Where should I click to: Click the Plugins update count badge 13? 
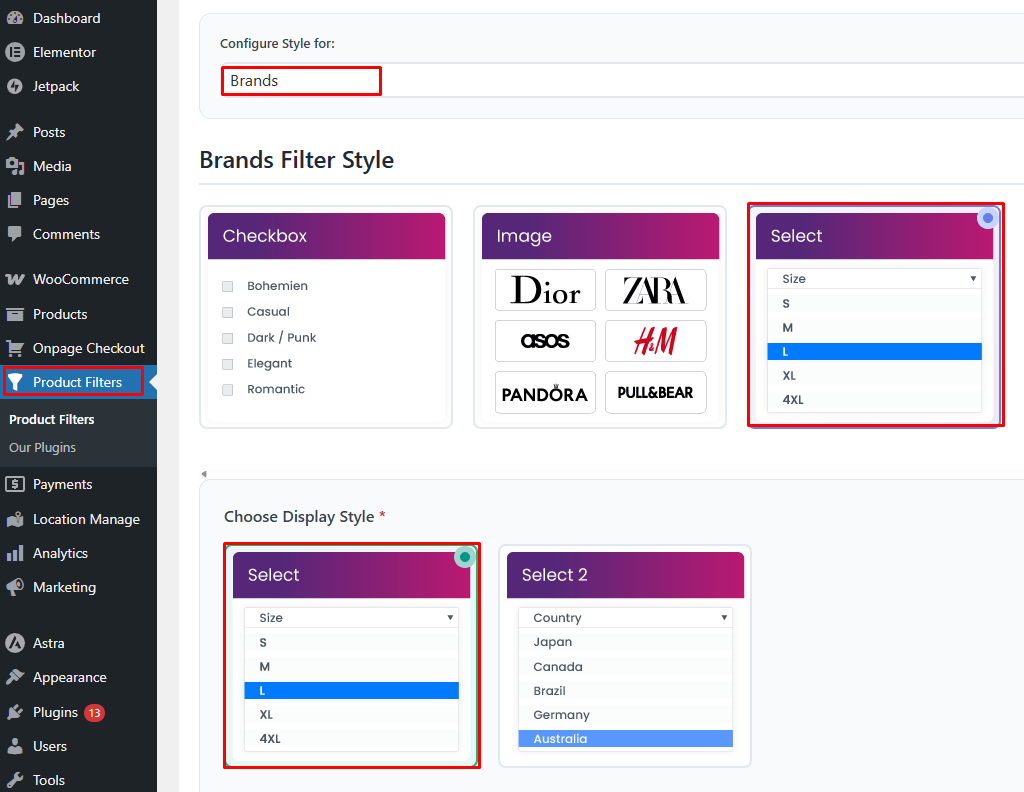[94, 712]
